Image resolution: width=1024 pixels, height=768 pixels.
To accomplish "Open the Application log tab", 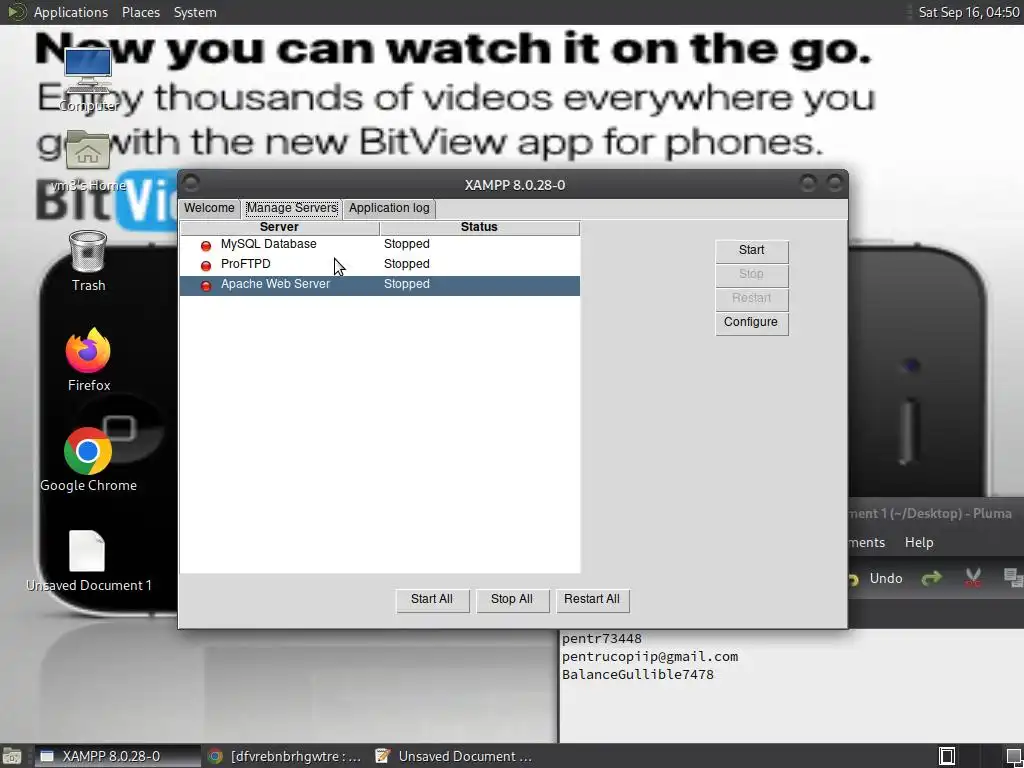I will [389, 208].
